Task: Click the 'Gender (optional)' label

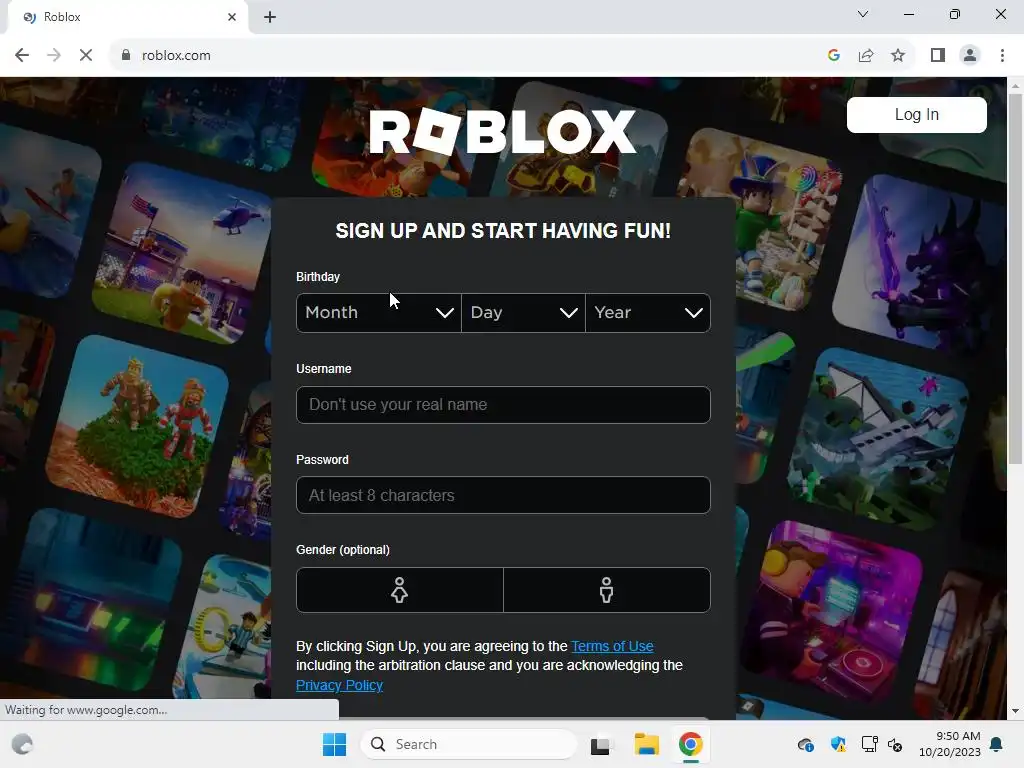Action: click(x=343, y=550)
